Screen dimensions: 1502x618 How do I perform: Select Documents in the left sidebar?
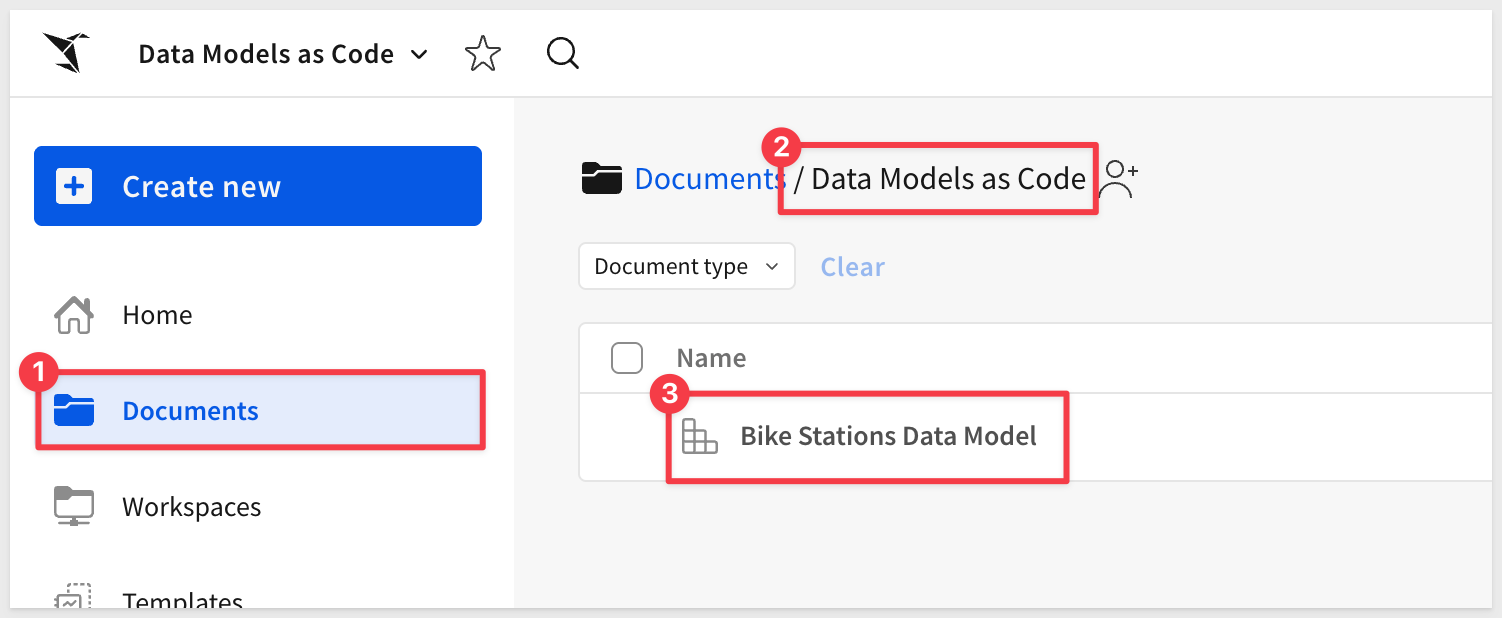(190, 411)
